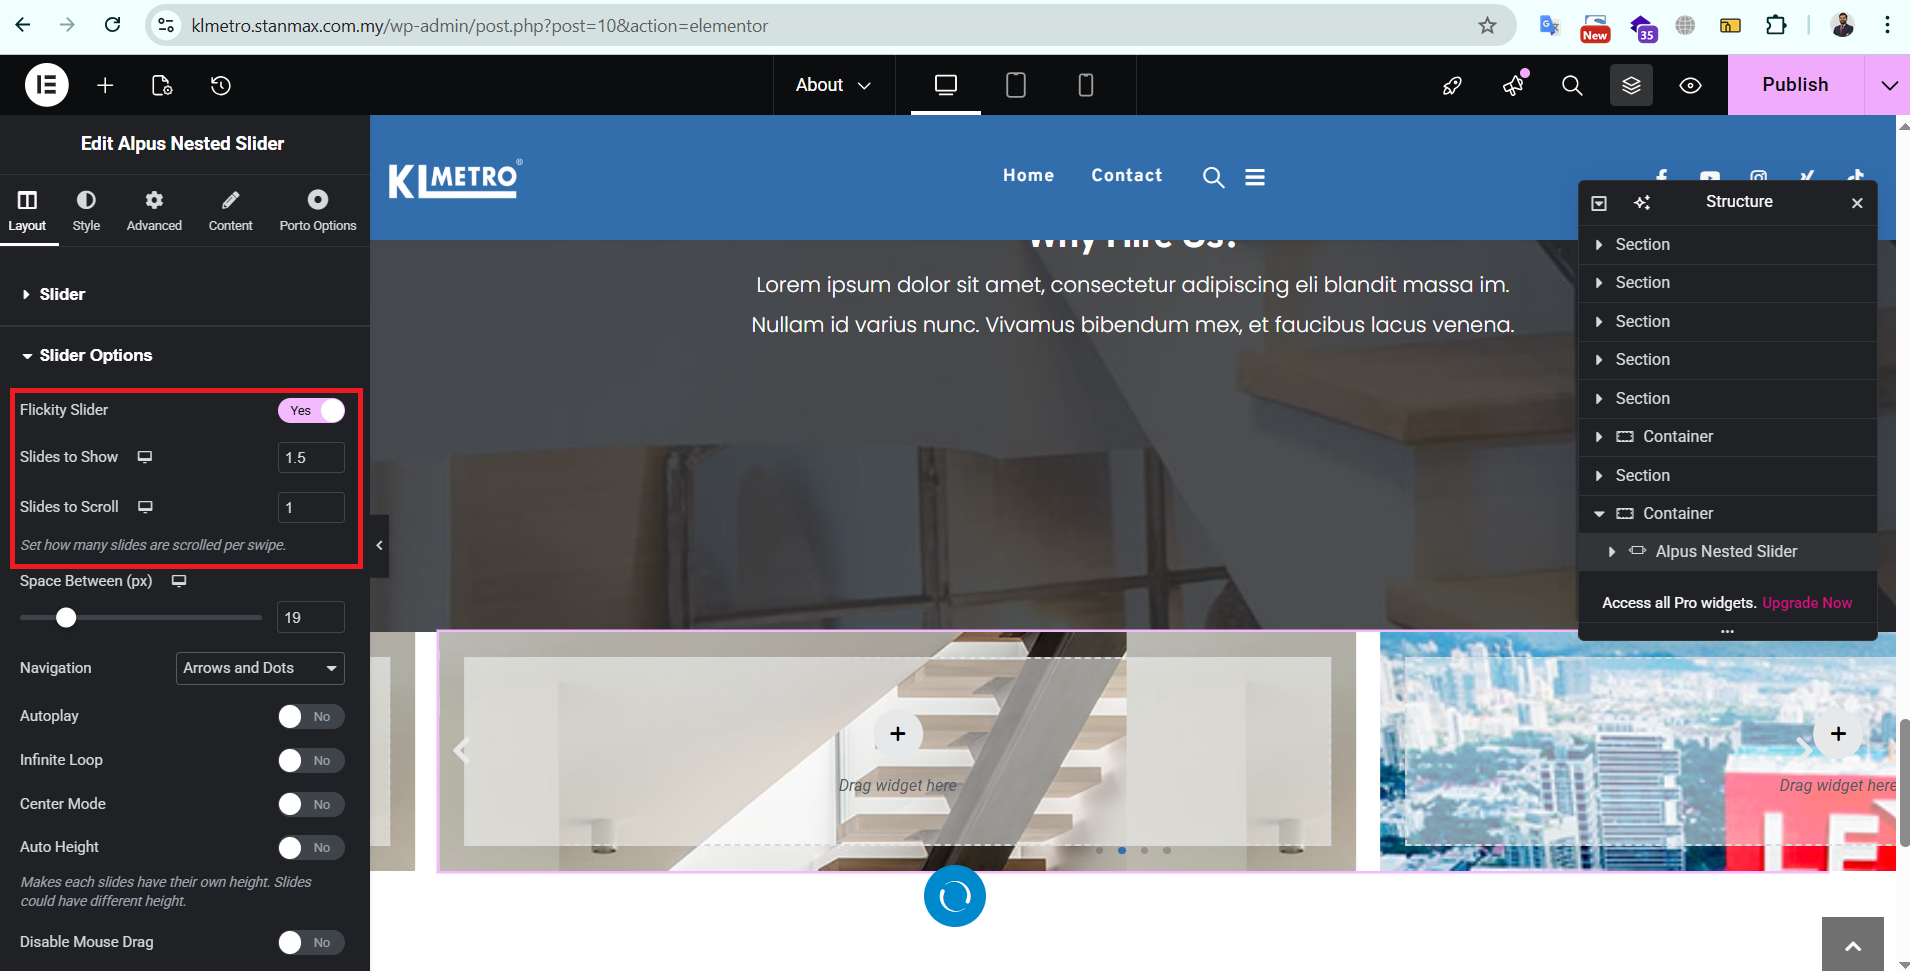Click the Upgrade Now link
This screenshot has height=971, width=1910.
pyautogui.click(x=1807, y=603)
